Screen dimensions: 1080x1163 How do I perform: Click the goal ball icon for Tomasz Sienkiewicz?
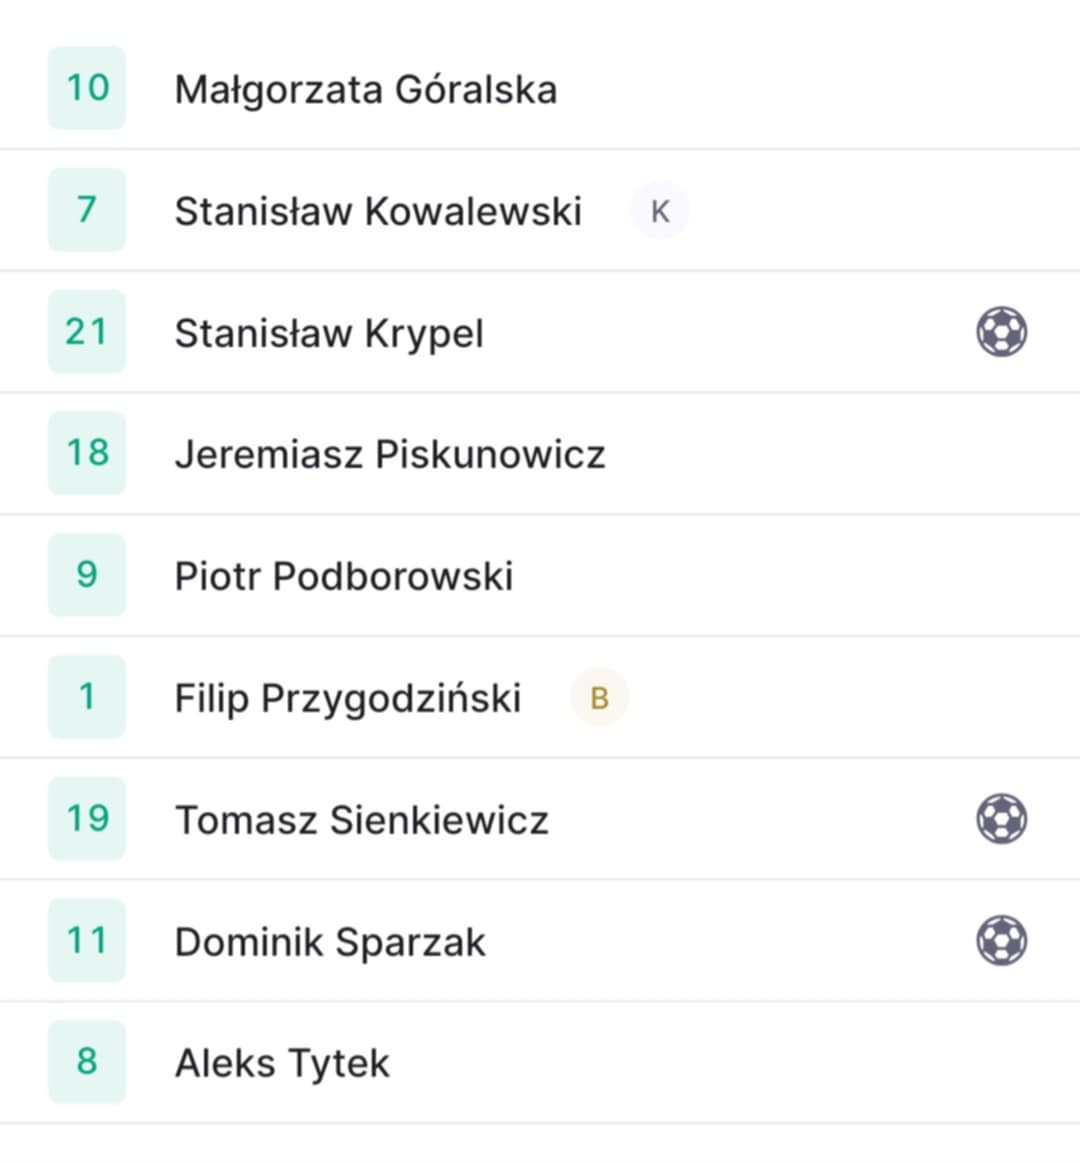(x=1001, y=819)
